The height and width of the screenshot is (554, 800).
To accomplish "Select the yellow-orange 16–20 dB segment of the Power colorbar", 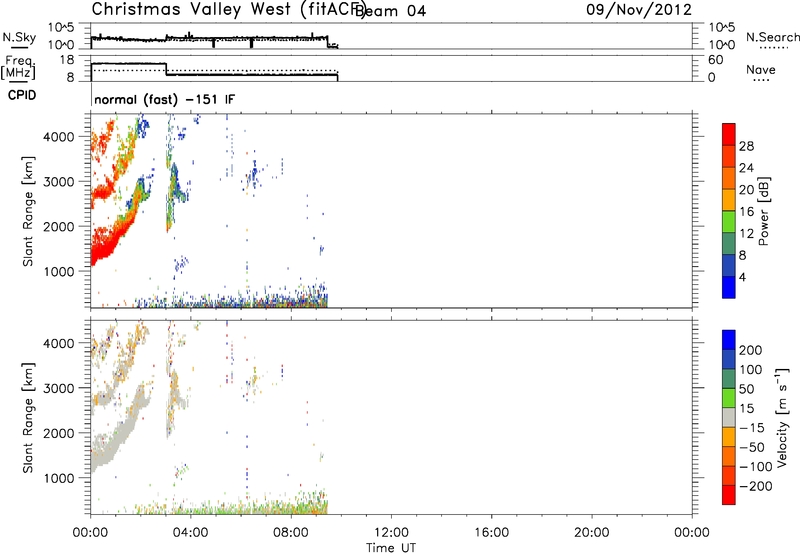I will (x=729, y=199).
